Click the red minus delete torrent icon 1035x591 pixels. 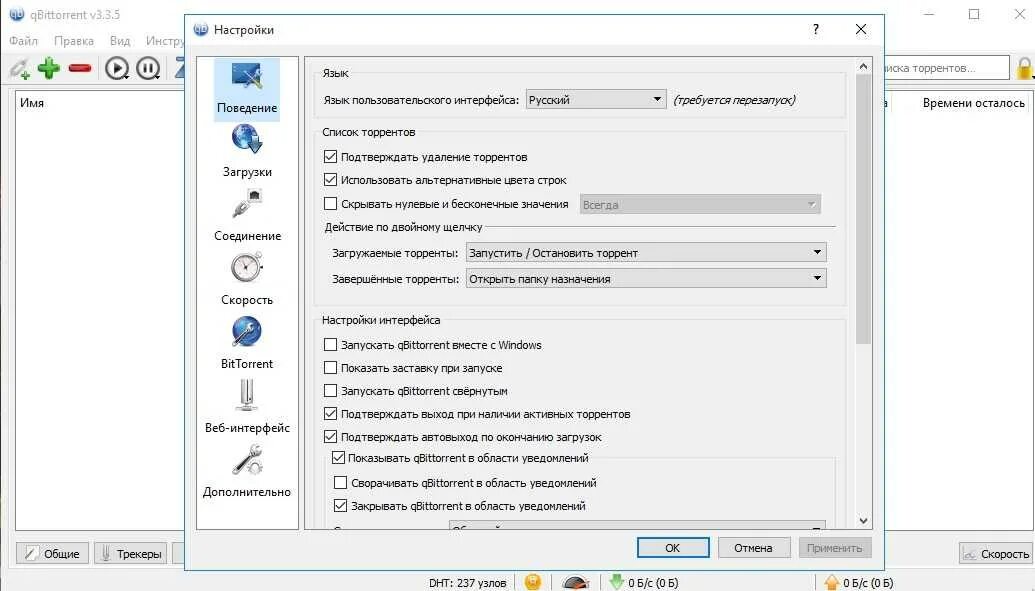[x=80, y=68]
